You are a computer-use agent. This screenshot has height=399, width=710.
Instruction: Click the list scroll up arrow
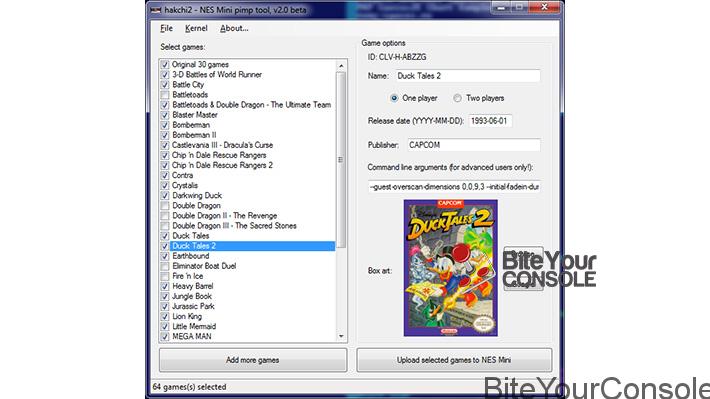pos(341,66)
